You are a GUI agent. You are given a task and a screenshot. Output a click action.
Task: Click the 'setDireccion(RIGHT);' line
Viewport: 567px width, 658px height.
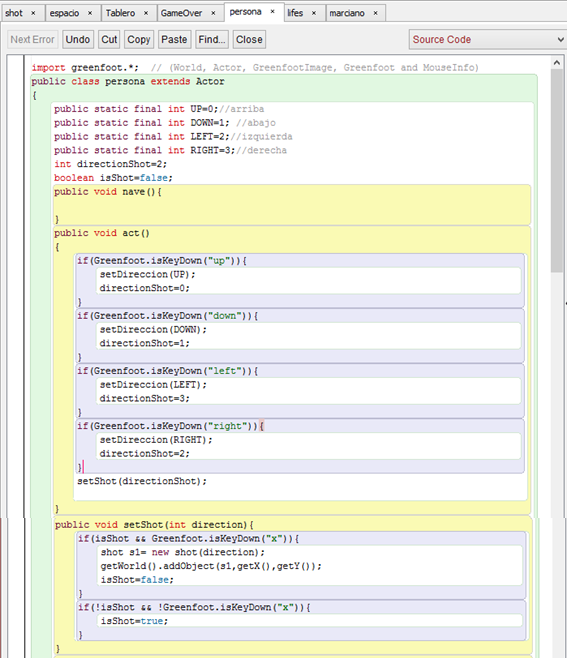tap(156, 440)
